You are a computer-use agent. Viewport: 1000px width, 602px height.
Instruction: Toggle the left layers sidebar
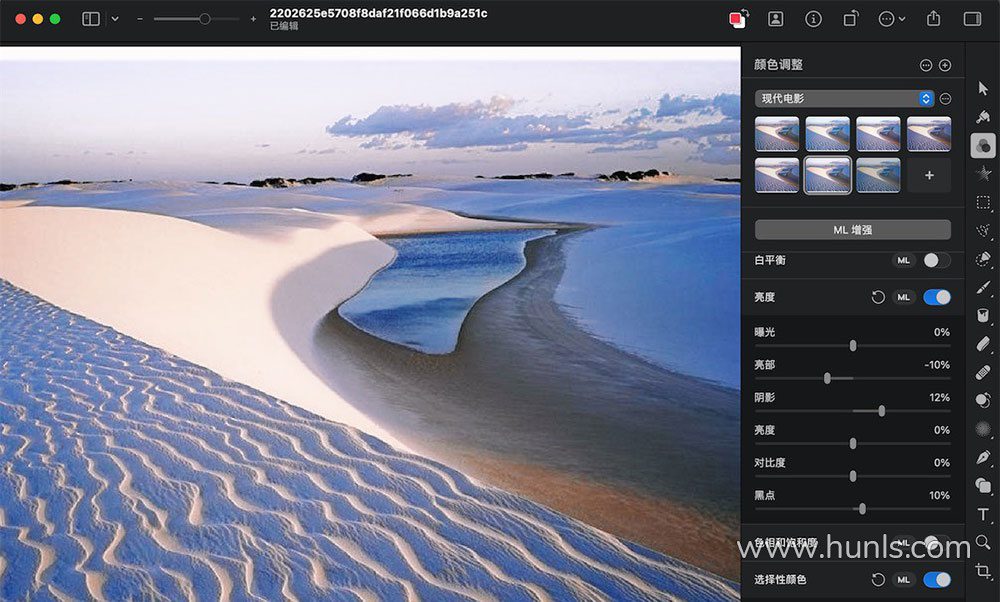click(x=91, y=19)
